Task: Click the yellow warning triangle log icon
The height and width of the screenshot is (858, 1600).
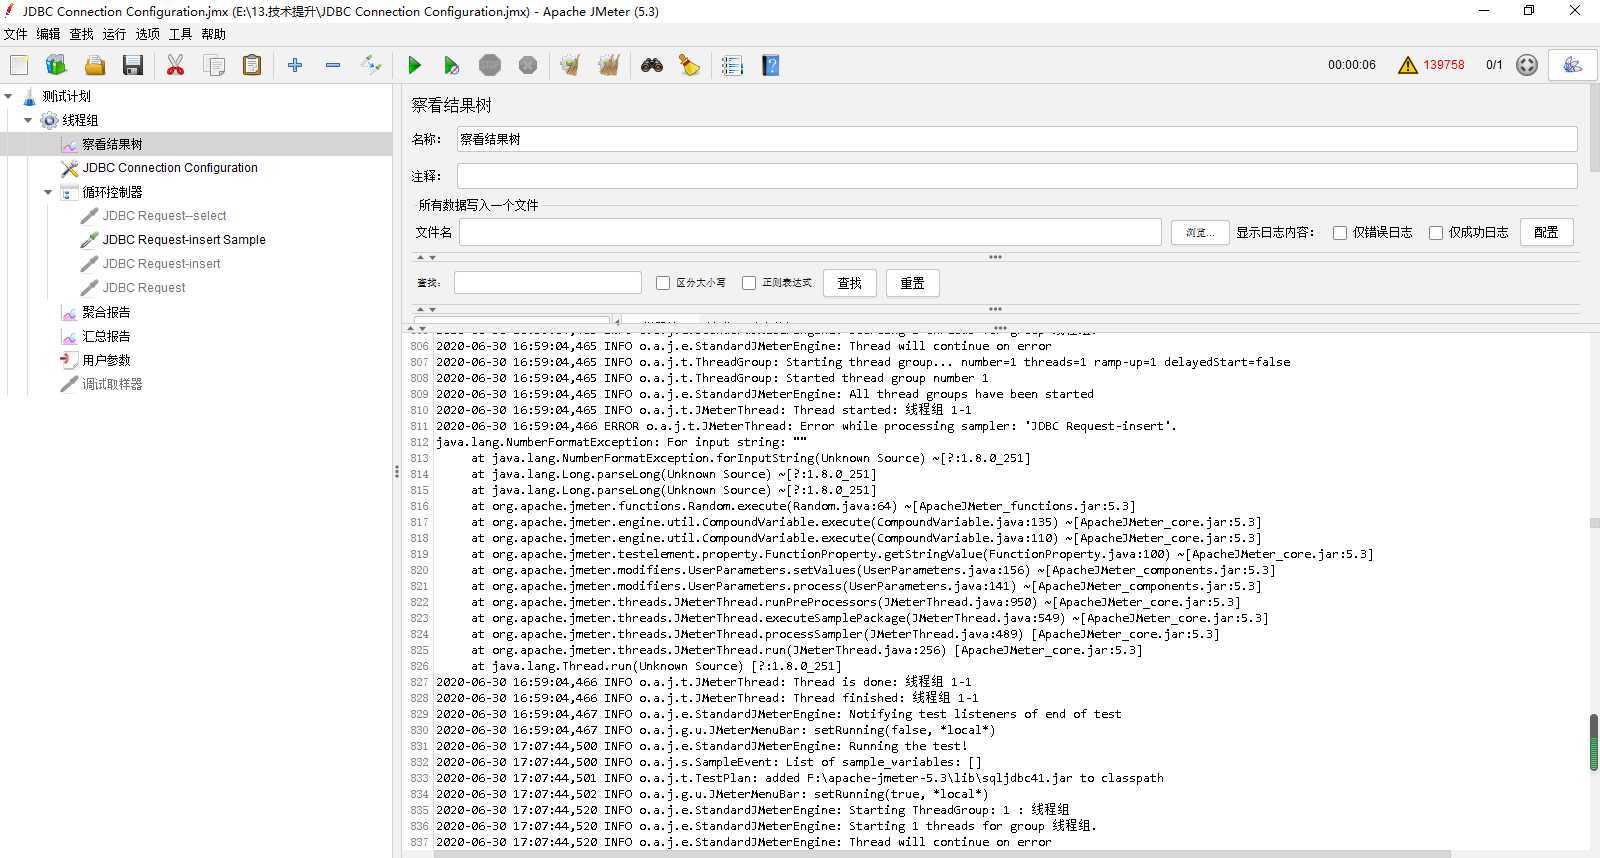Action: [1408, 65]
